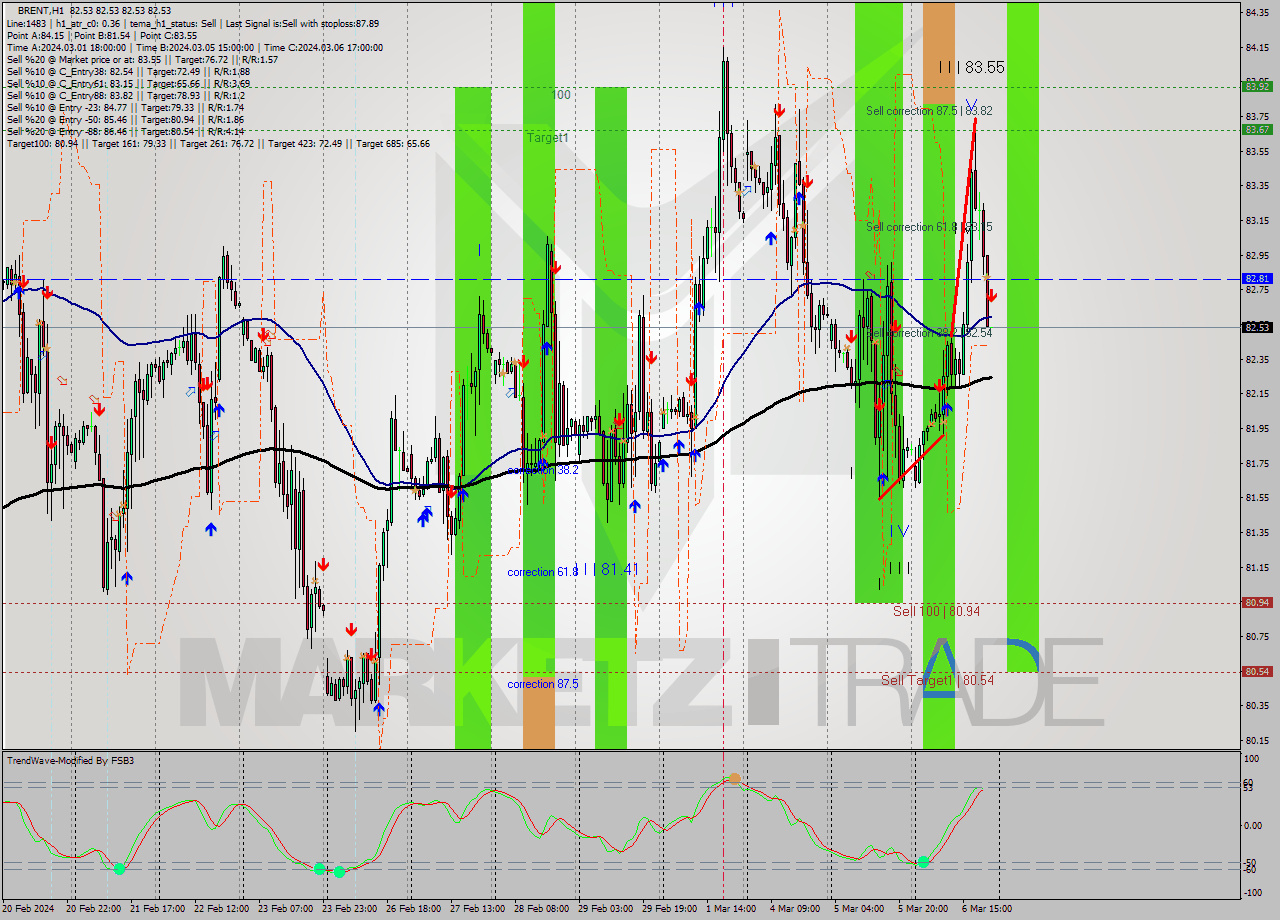This screenshot has height=920, width=1280.
Task: Click the '6 Mar 15:00' time axis label
Action: pos(987,909)
